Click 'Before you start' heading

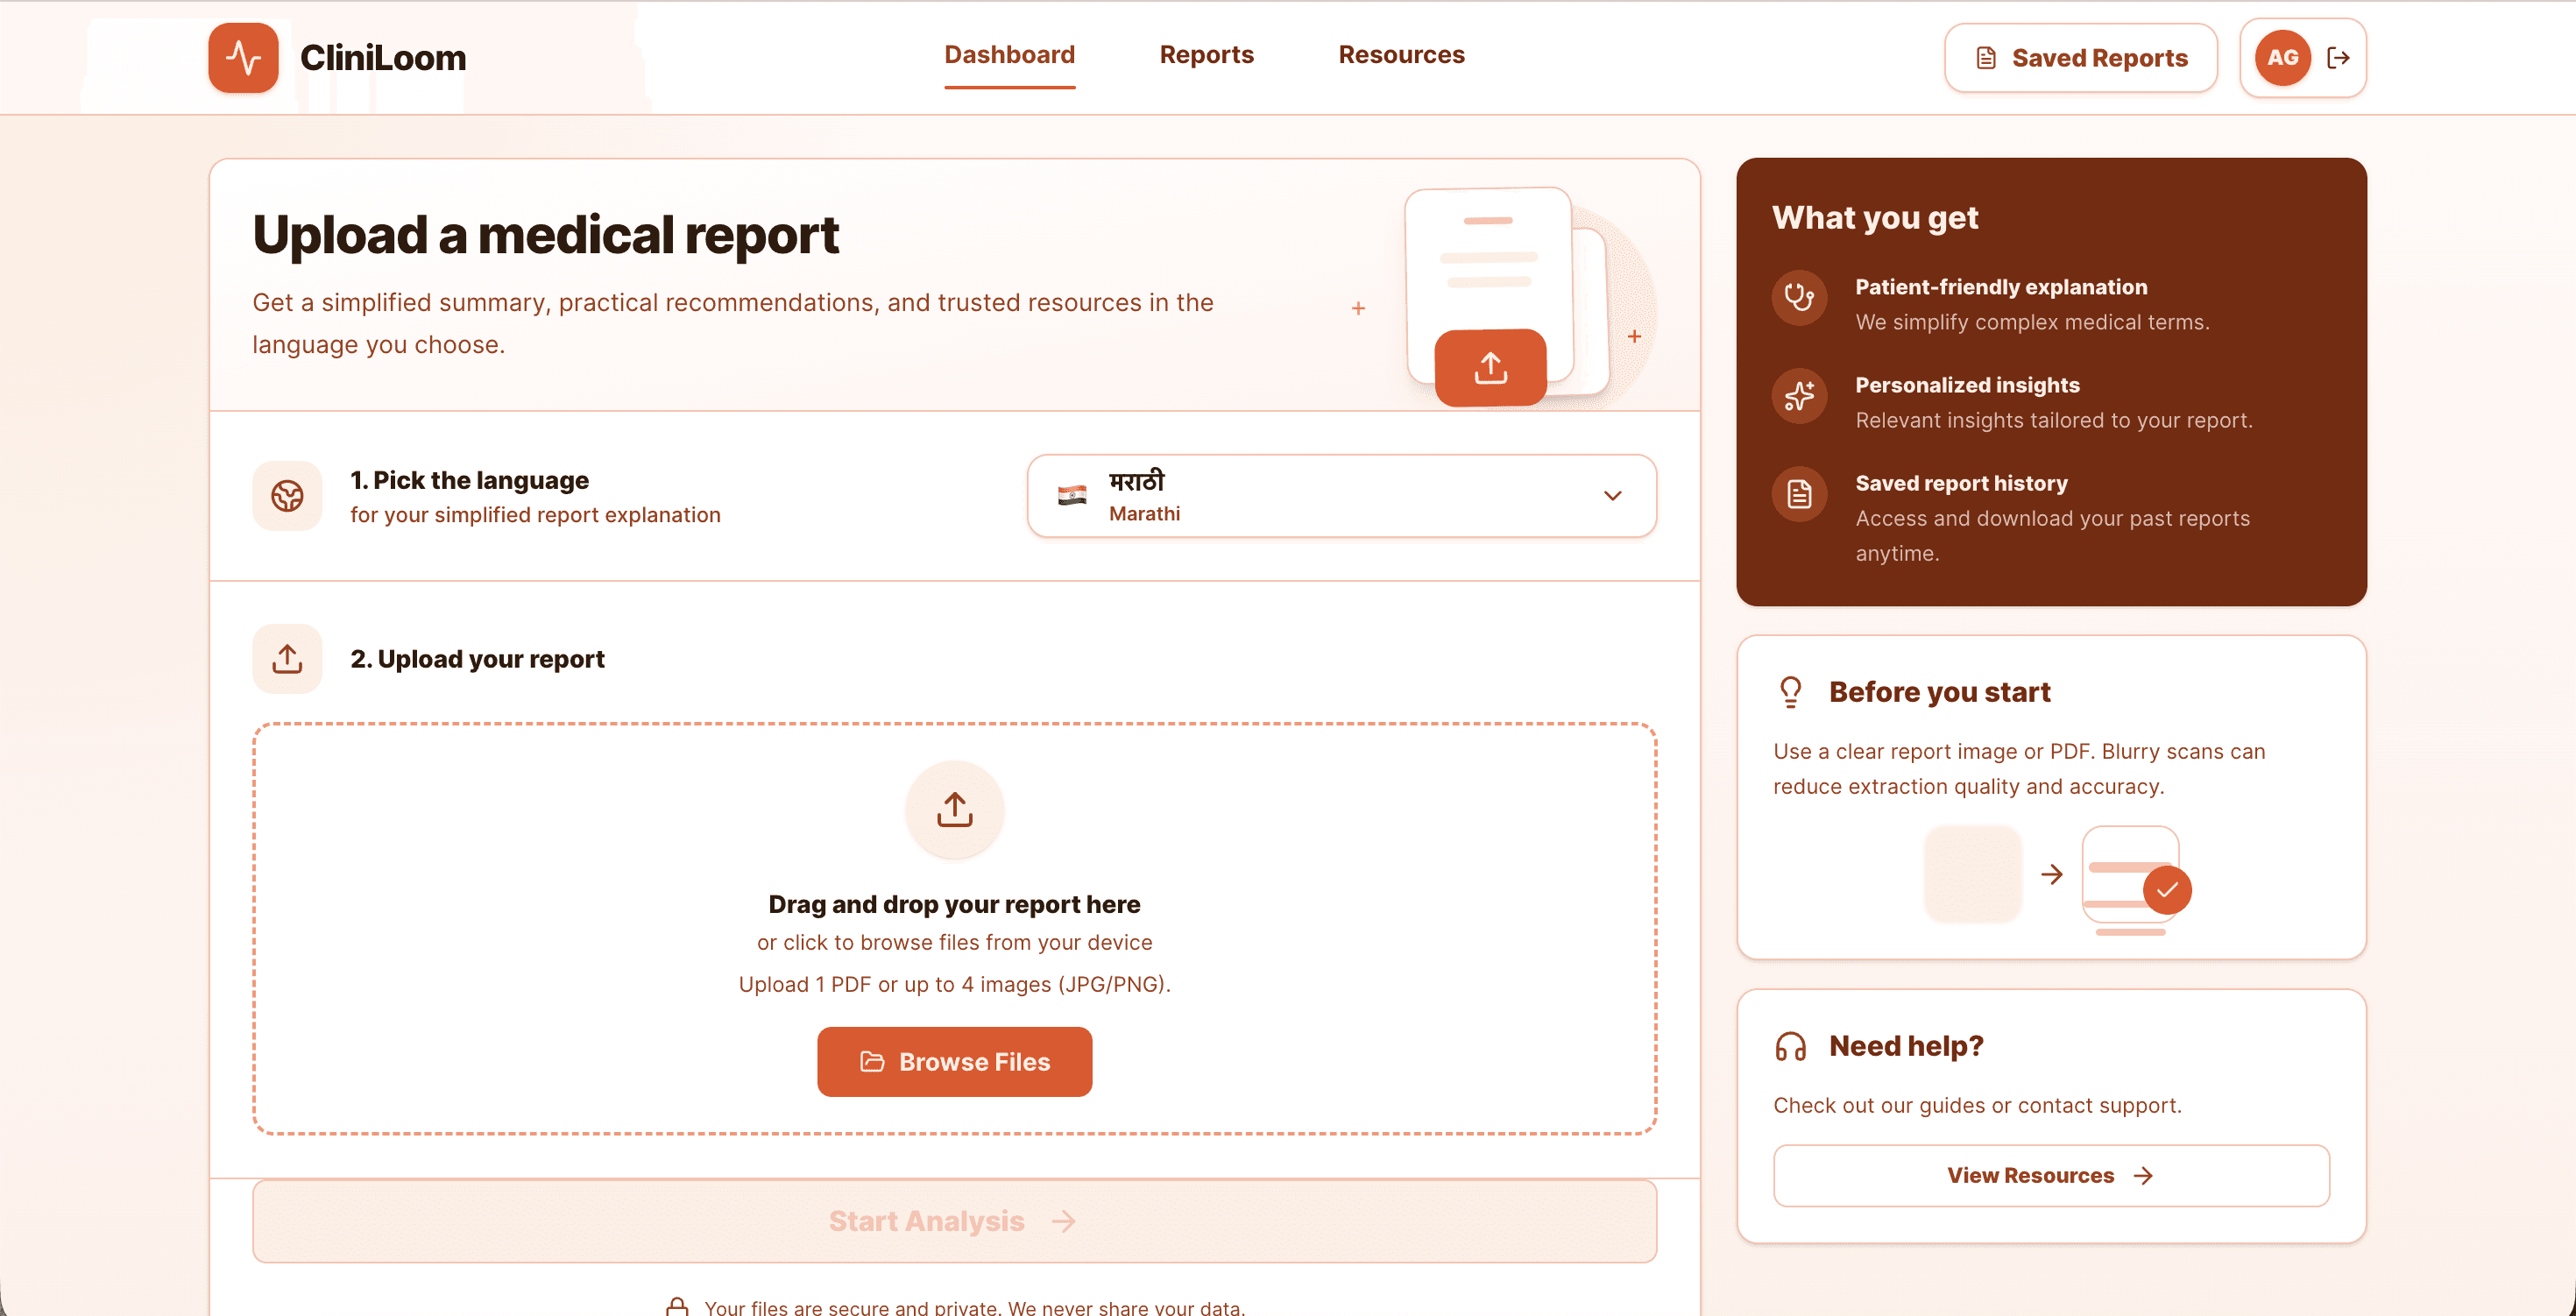coord(1939,692)
